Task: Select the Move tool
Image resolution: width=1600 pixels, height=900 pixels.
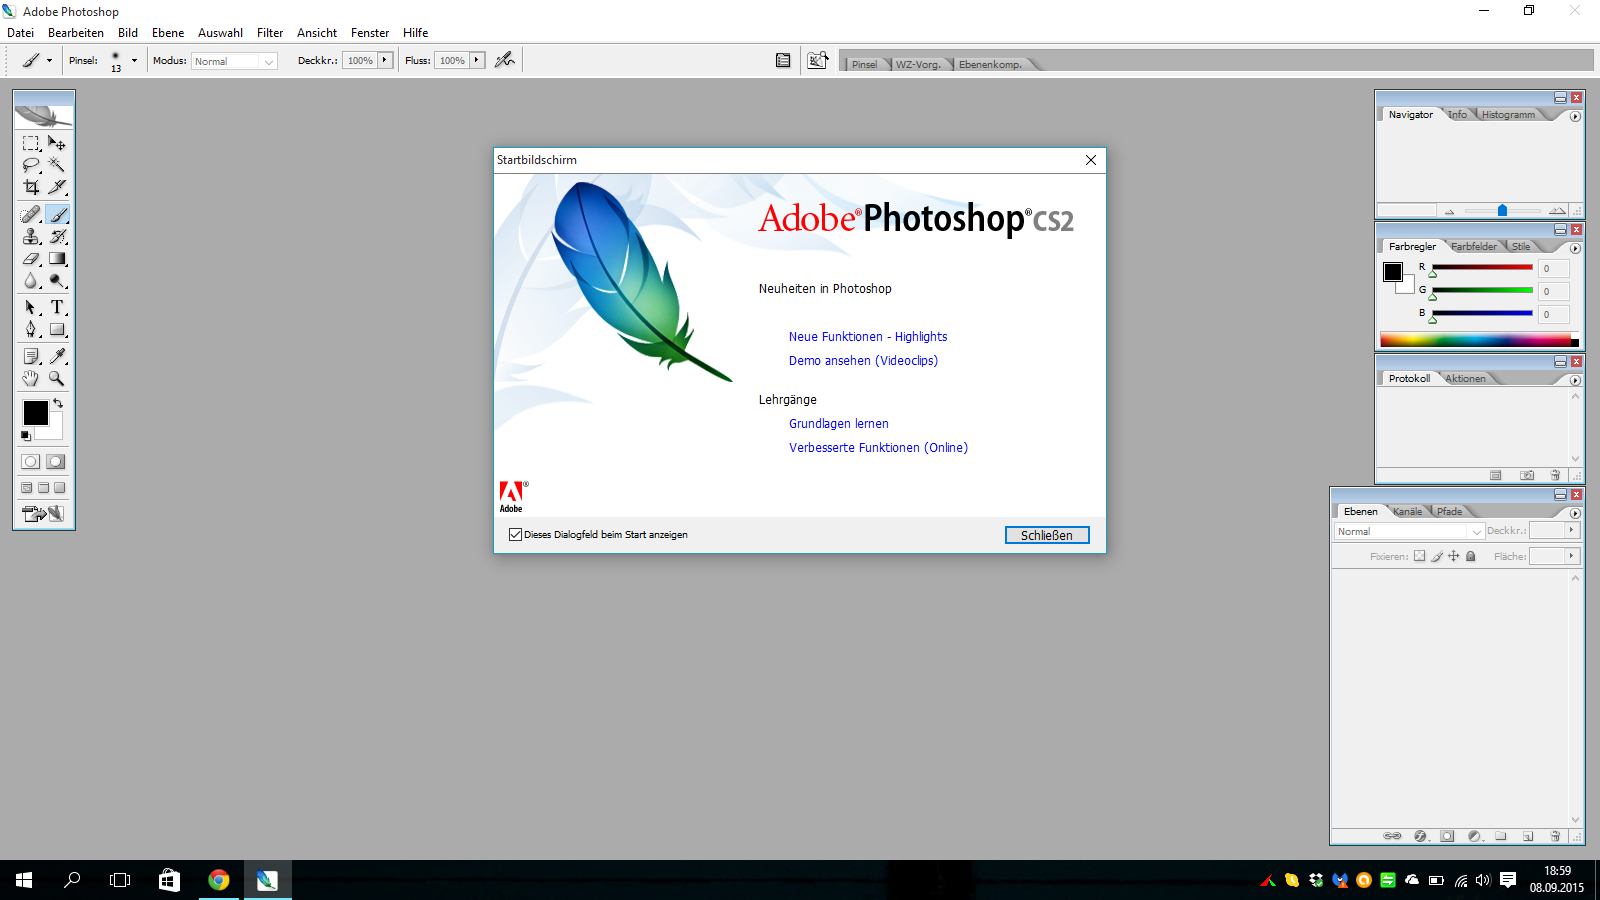Action: [57, 143]
